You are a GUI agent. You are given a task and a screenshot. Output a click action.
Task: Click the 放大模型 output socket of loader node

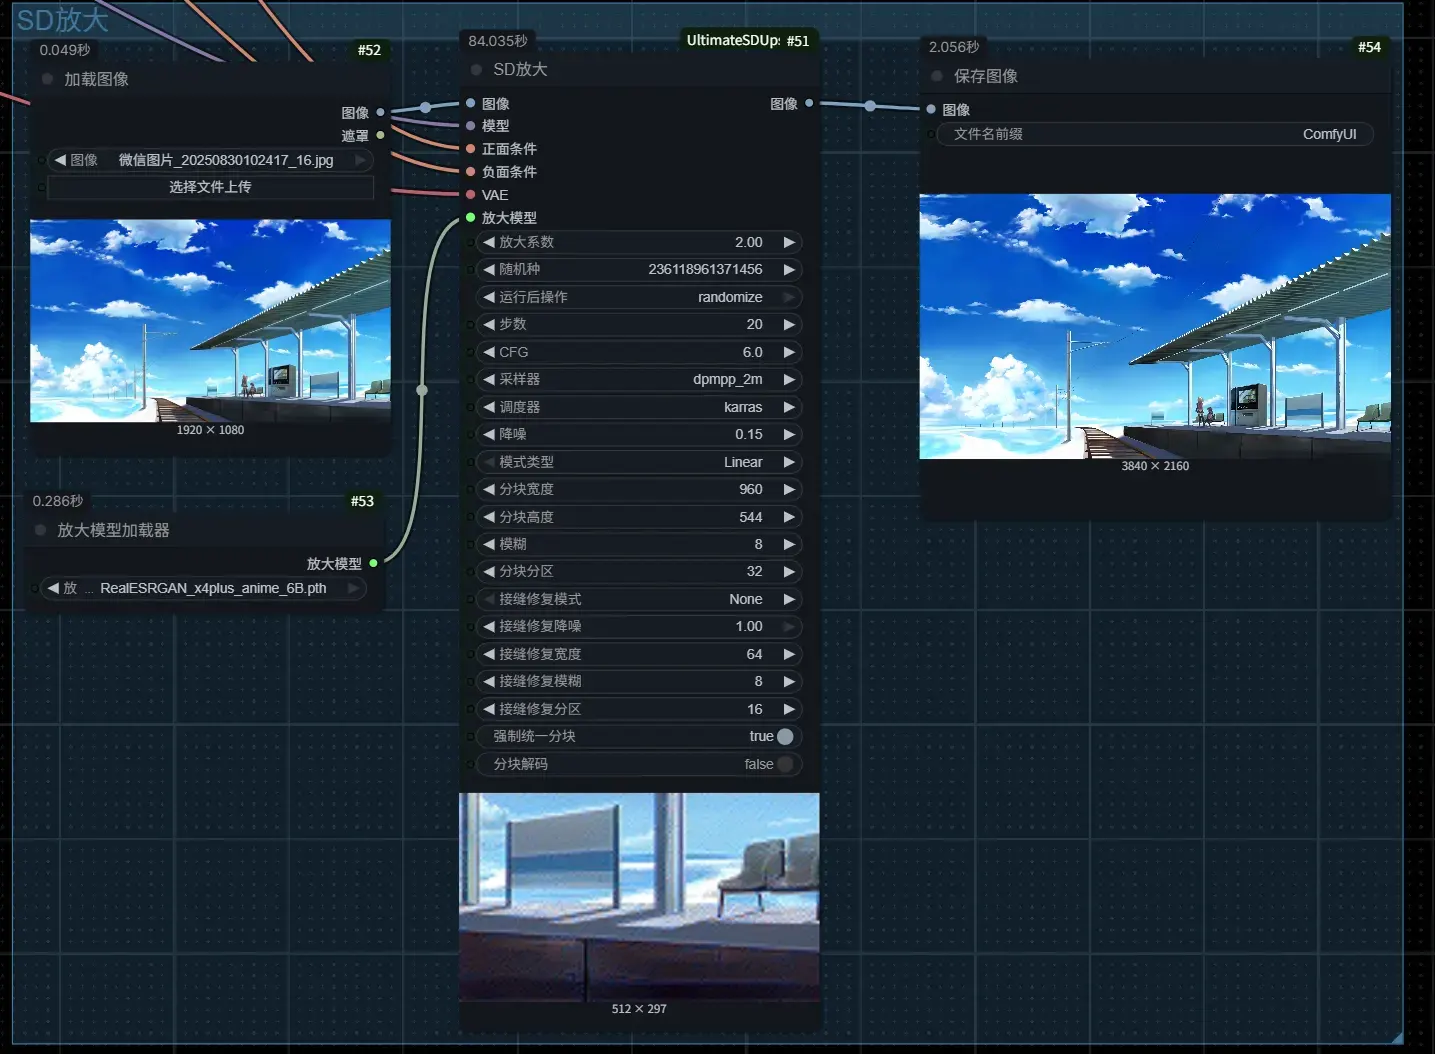(373, 563)
